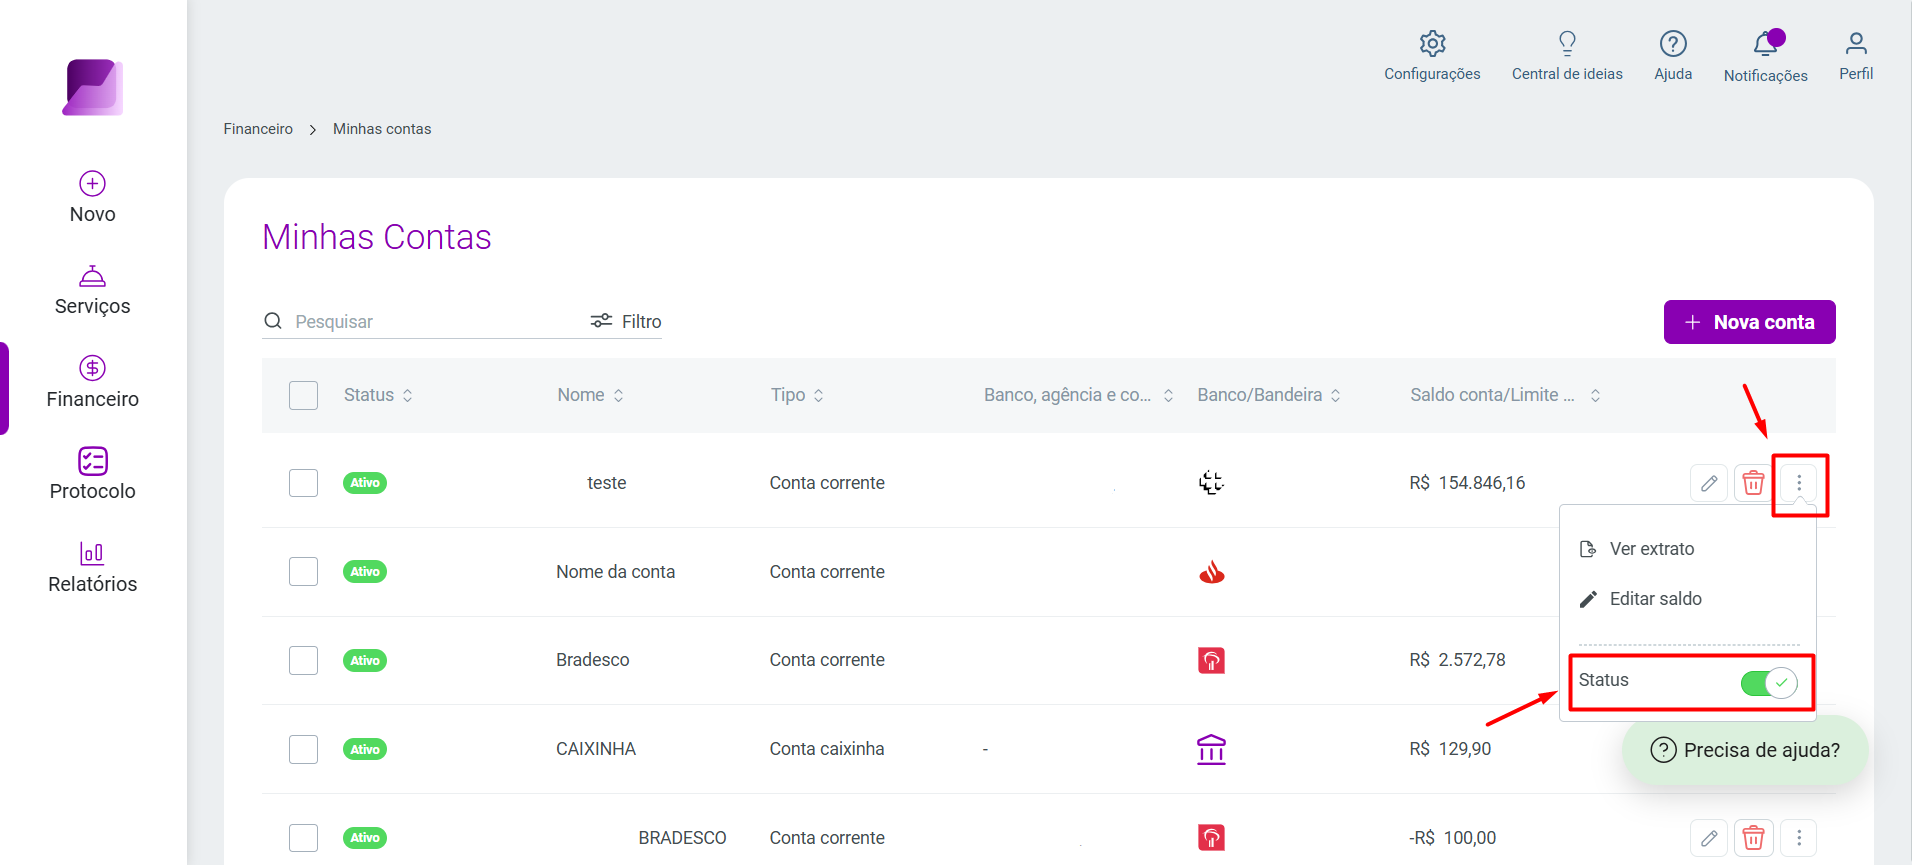This screenshot has height=865, width=1912.
Task: Open the Relatórios sidebar icon
Action: 92,553
